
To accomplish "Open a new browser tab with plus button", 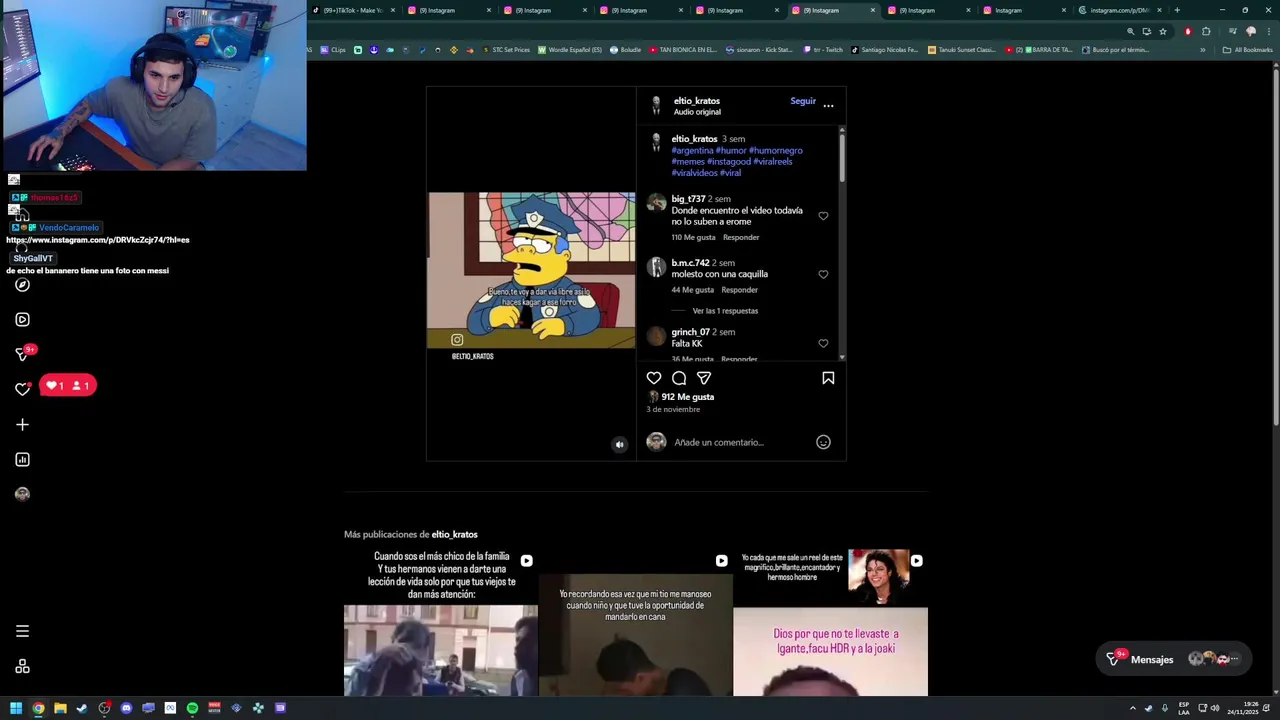I will (x=1177, y=10).
